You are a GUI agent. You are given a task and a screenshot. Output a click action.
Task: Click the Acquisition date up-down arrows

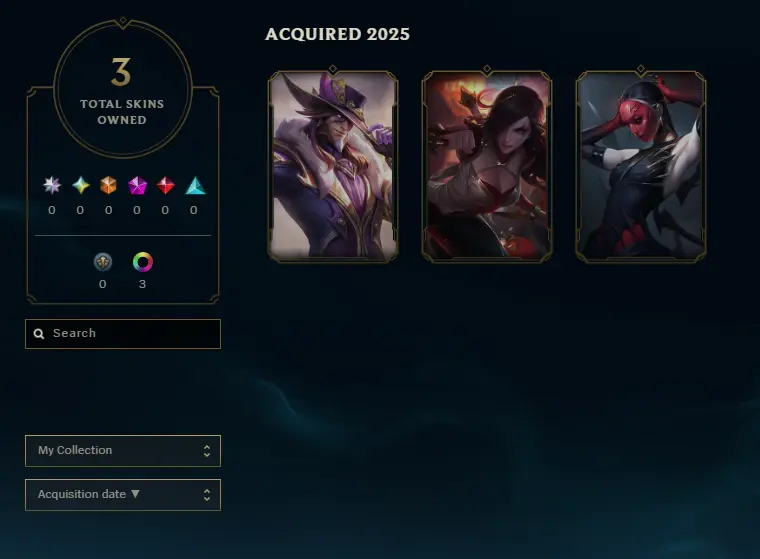click(x=207, y=495)
